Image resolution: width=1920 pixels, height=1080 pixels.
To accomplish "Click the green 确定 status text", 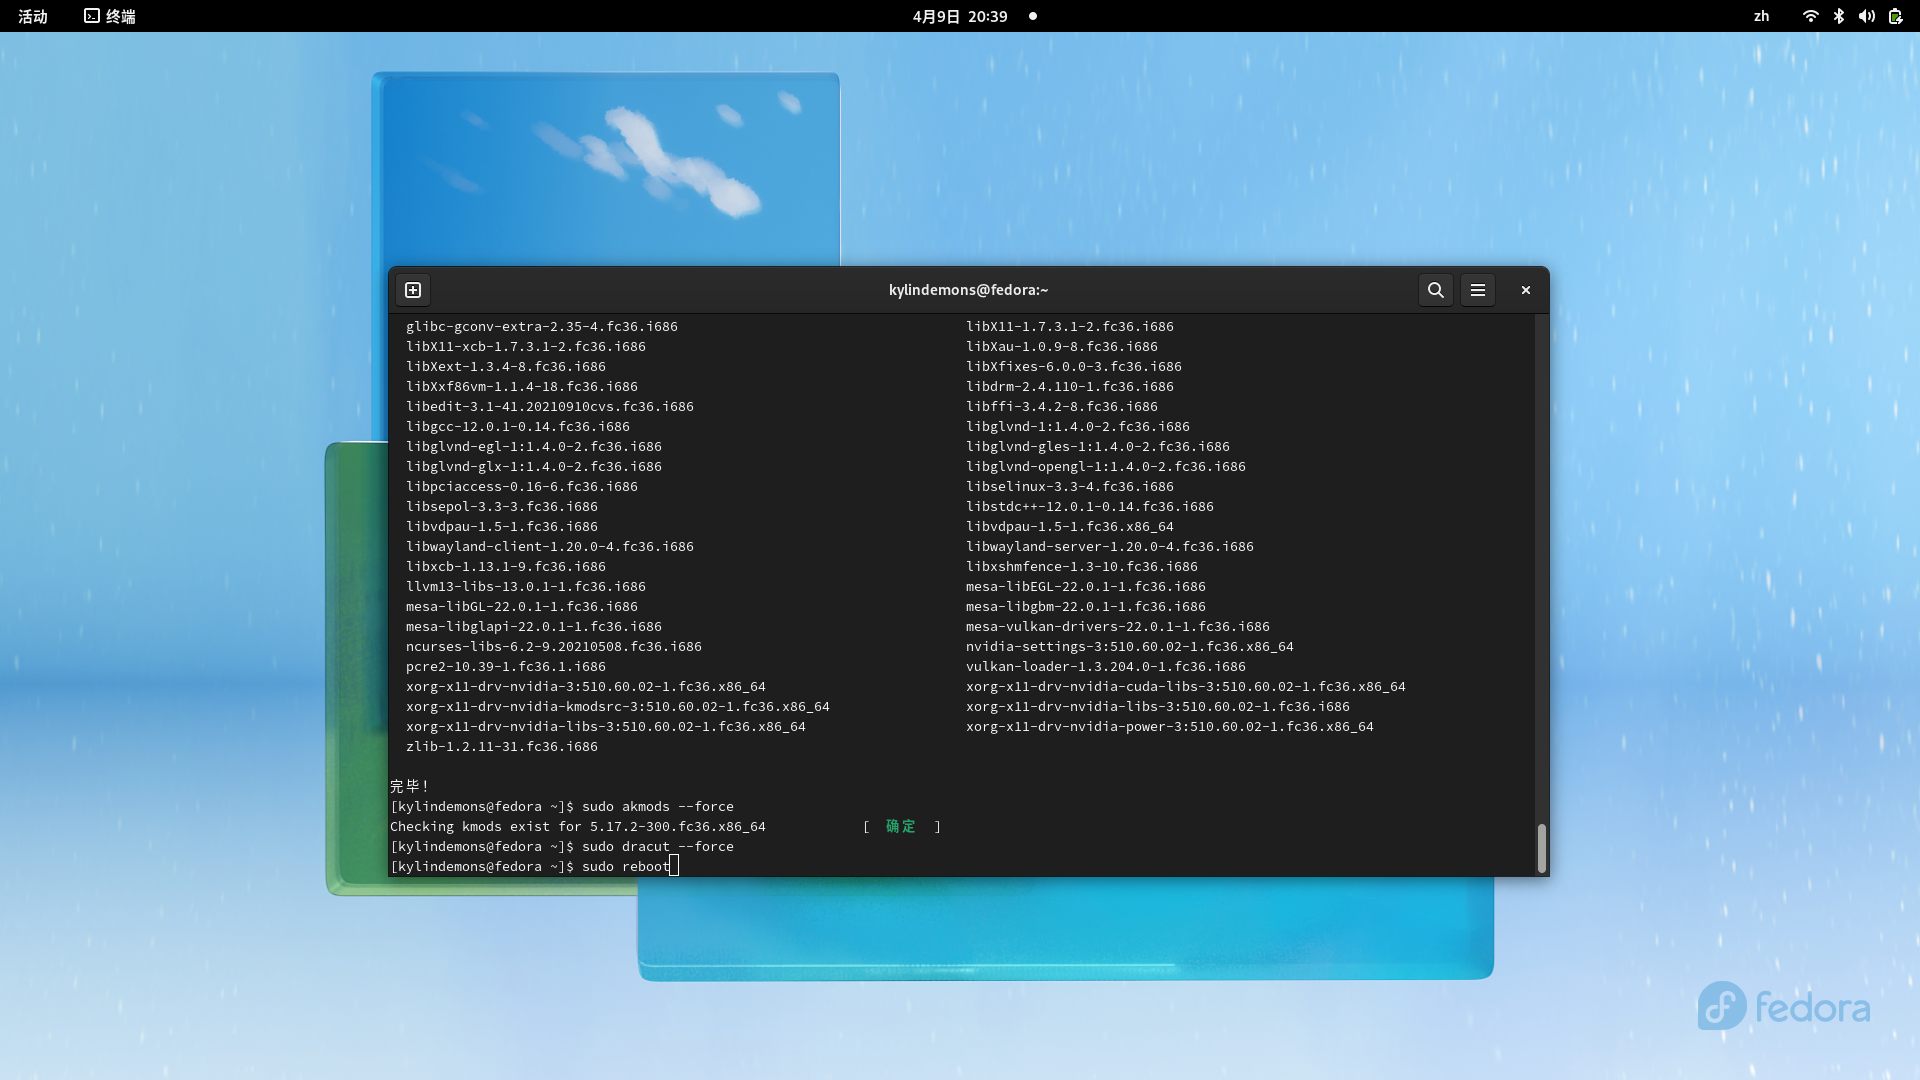I will coord(900,827).
